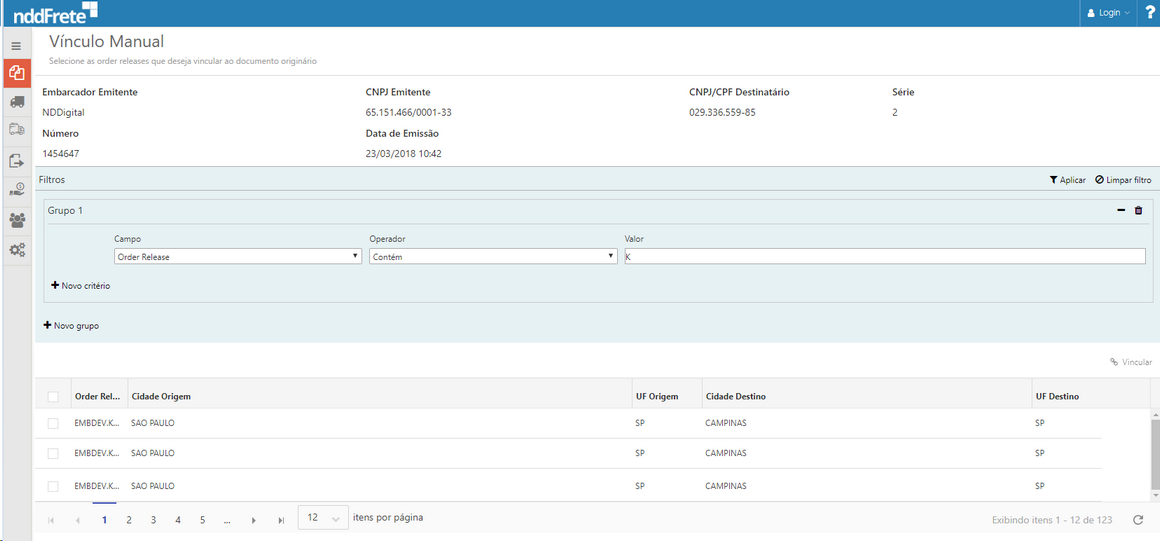This screenshot has width=1160, height=541.
Task: Open the gears settings icon in the sidebar
Action: click(x=16, y=250)
